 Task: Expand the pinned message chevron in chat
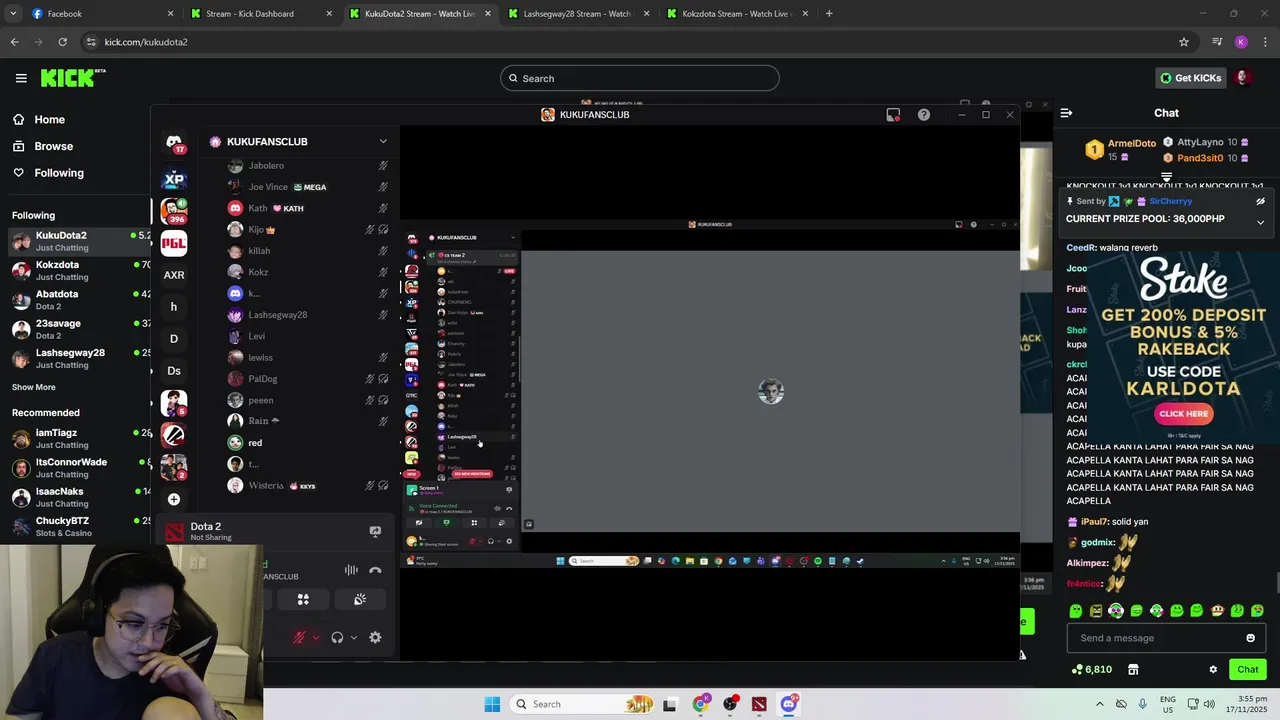pyautogui.click(x=1260, y=222)
